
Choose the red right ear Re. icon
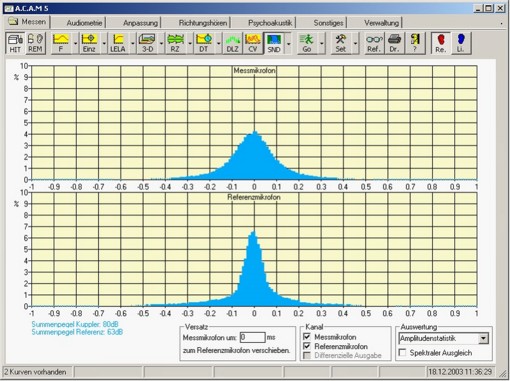440,43
